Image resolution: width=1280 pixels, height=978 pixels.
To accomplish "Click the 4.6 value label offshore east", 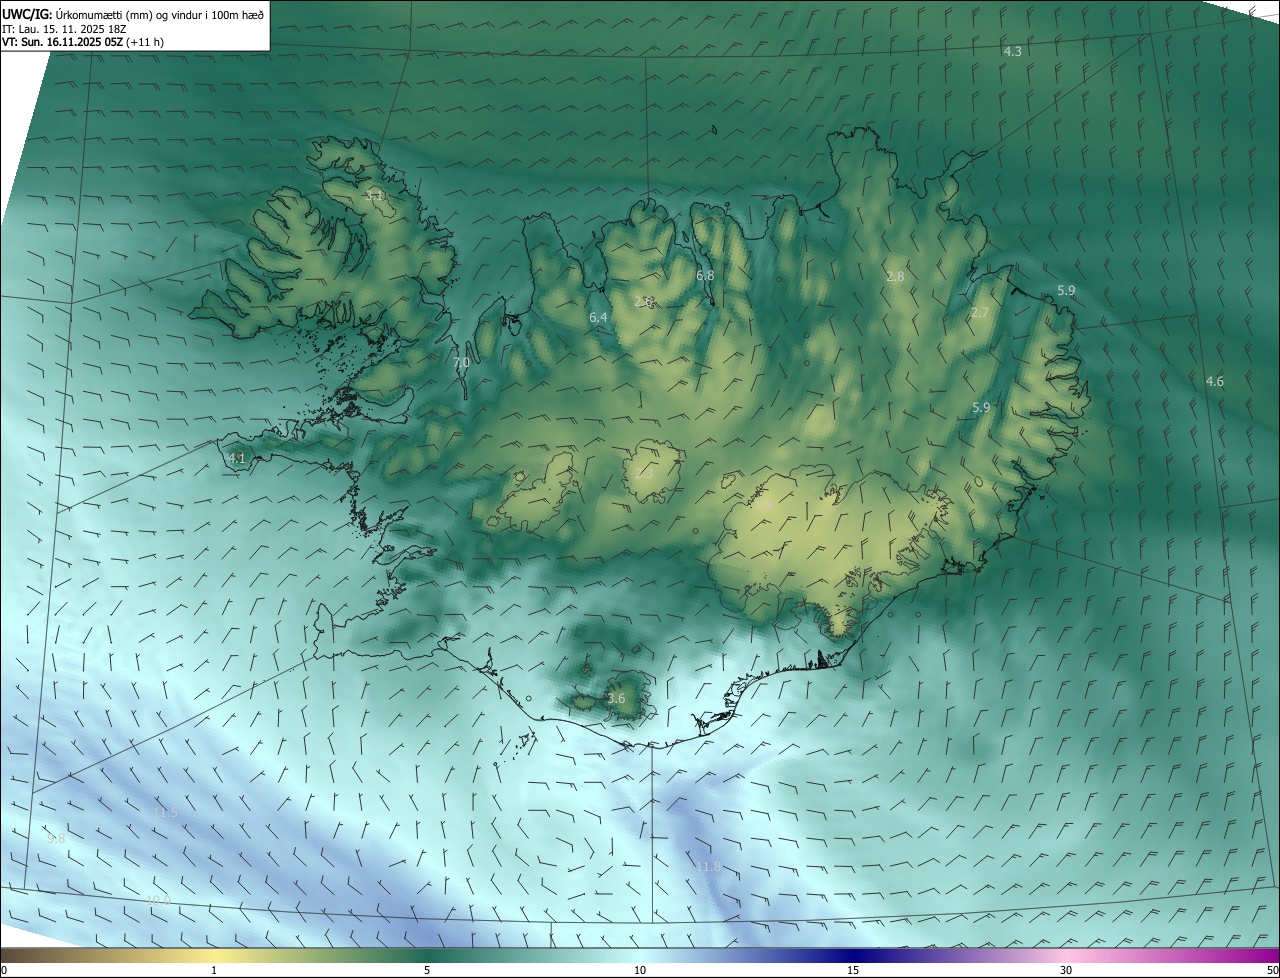I will click(x=1214, y=381).
